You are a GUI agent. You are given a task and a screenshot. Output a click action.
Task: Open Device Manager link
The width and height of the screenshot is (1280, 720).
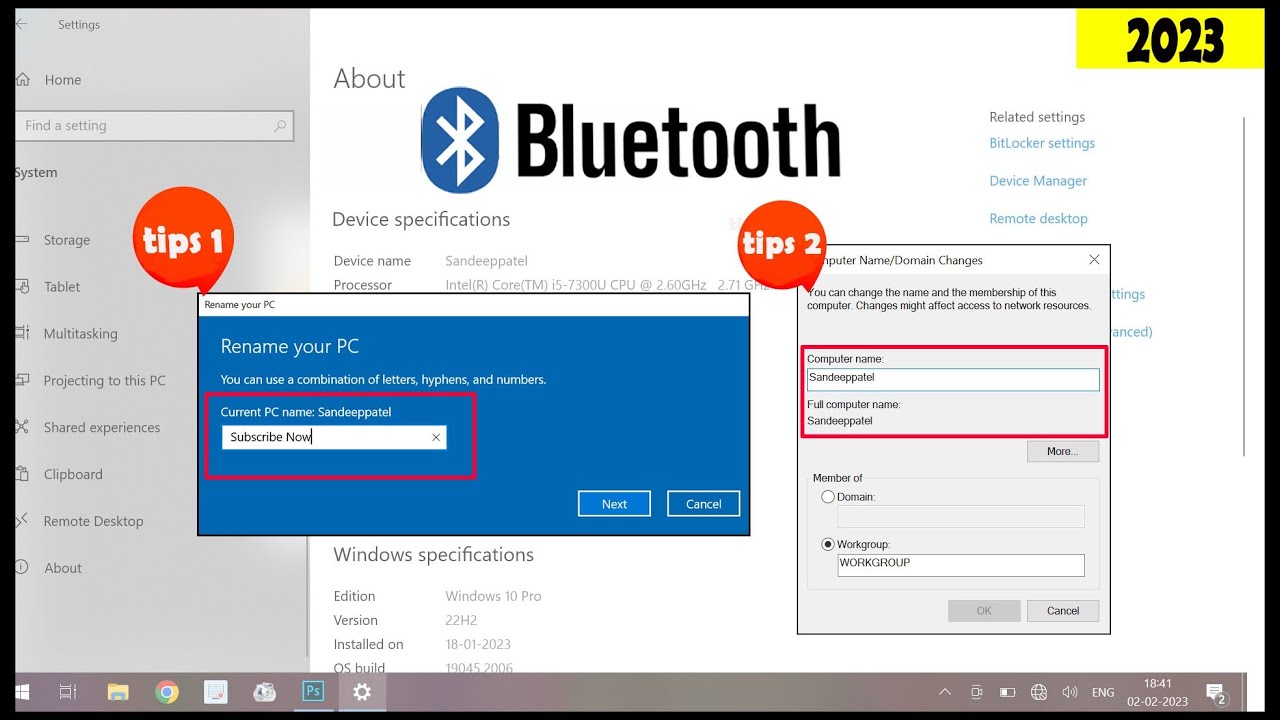click(1038, 181)
